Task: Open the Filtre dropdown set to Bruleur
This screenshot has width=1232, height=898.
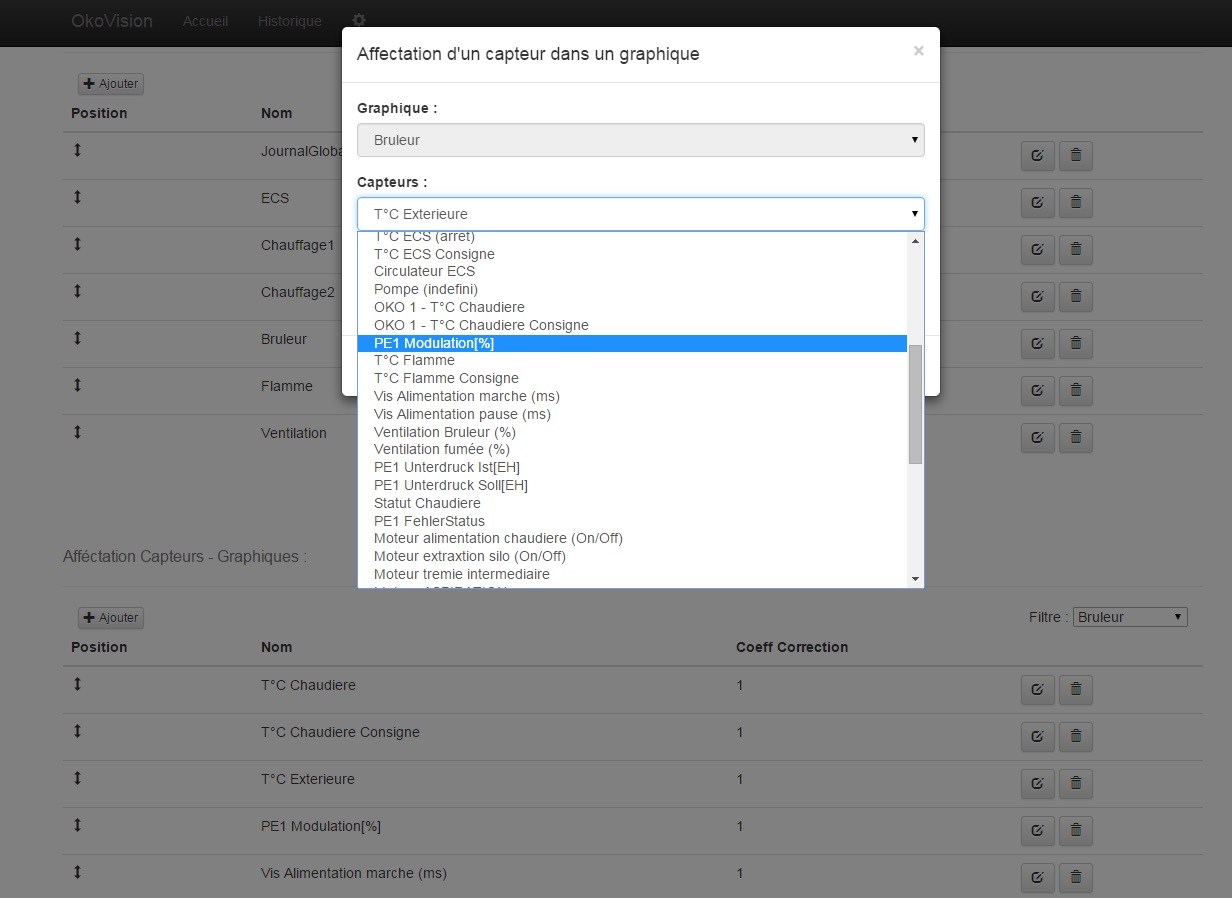Action: click(x=1130, y=617)
